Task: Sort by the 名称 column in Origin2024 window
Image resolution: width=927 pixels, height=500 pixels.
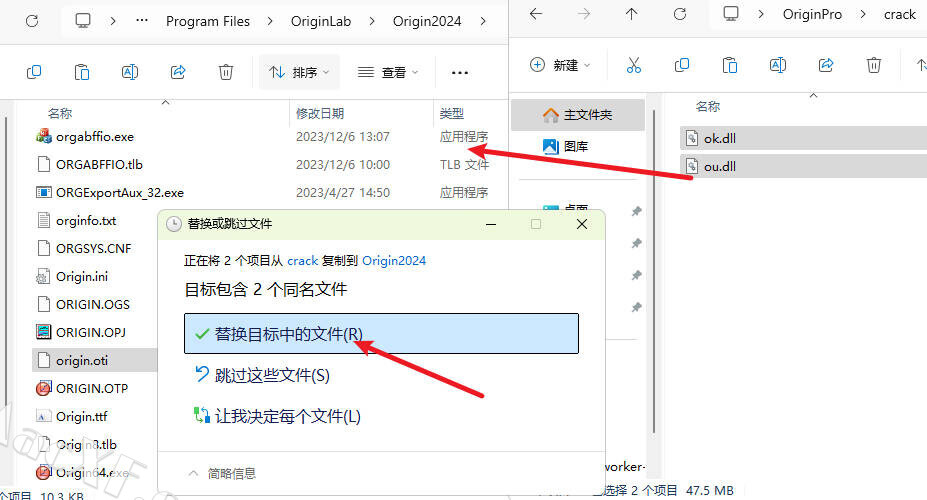Action: point(60,113)
